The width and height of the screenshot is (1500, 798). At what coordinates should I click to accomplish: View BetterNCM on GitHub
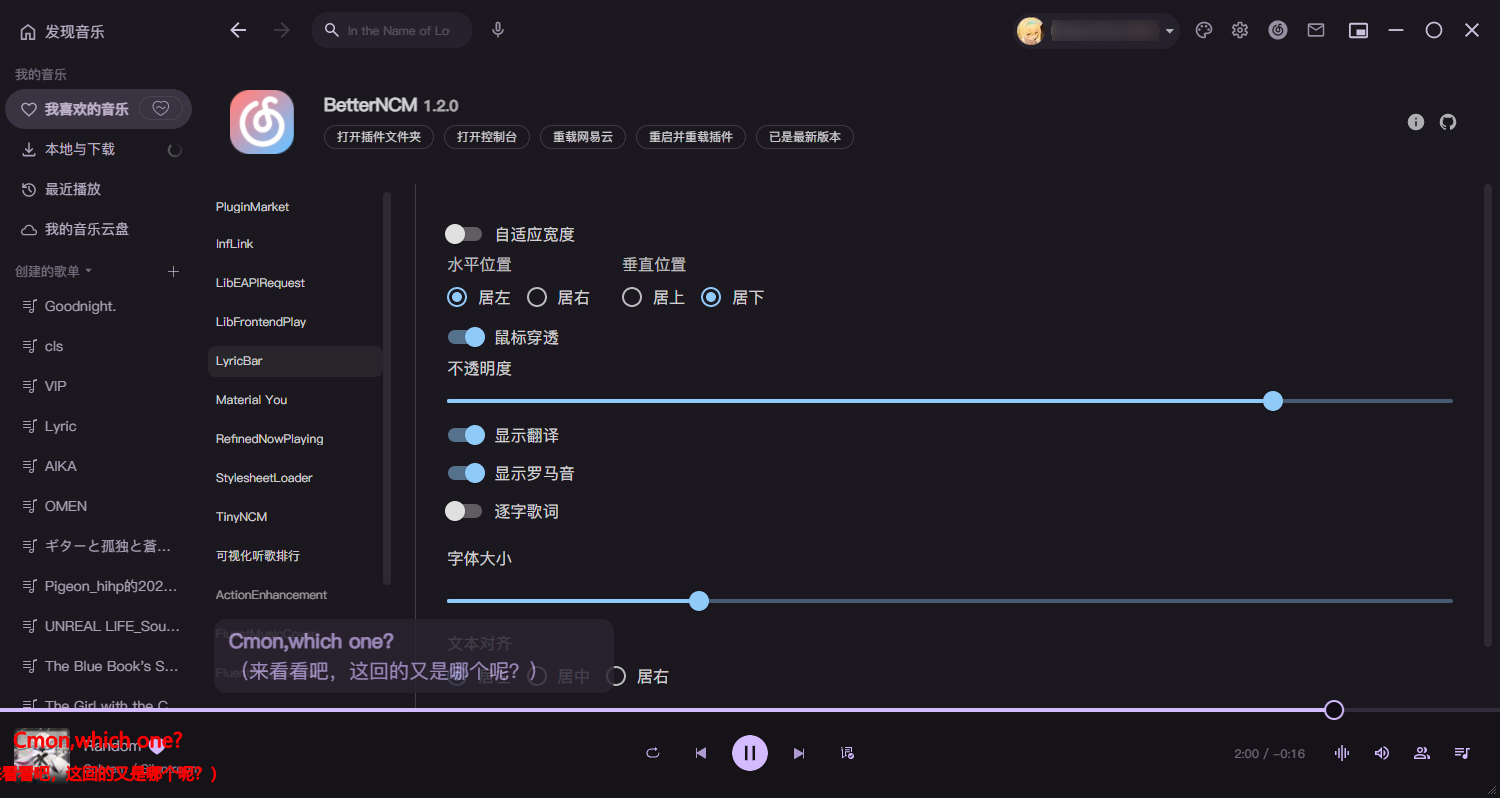click(1448, 121)
